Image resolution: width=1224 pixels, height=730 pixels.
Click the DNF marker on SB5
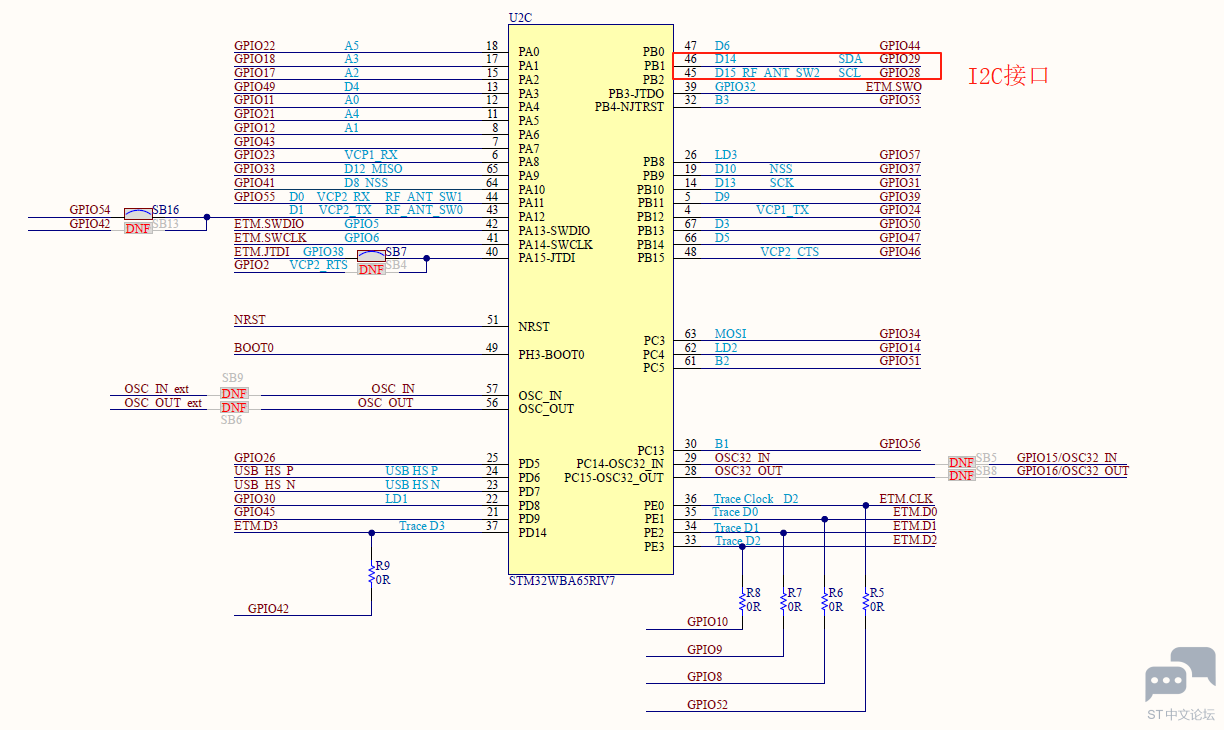point(961,462)
